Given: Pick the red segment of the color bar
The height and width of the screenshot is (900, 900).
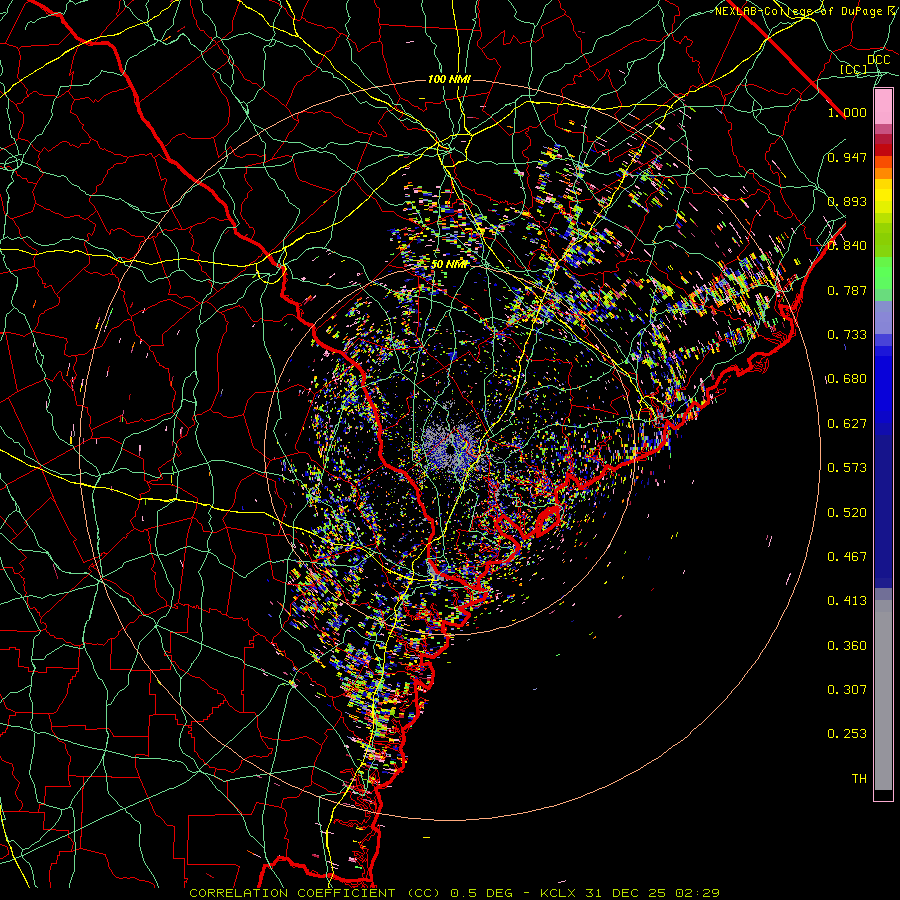Looking at the screenshot, I should [883, 150].
